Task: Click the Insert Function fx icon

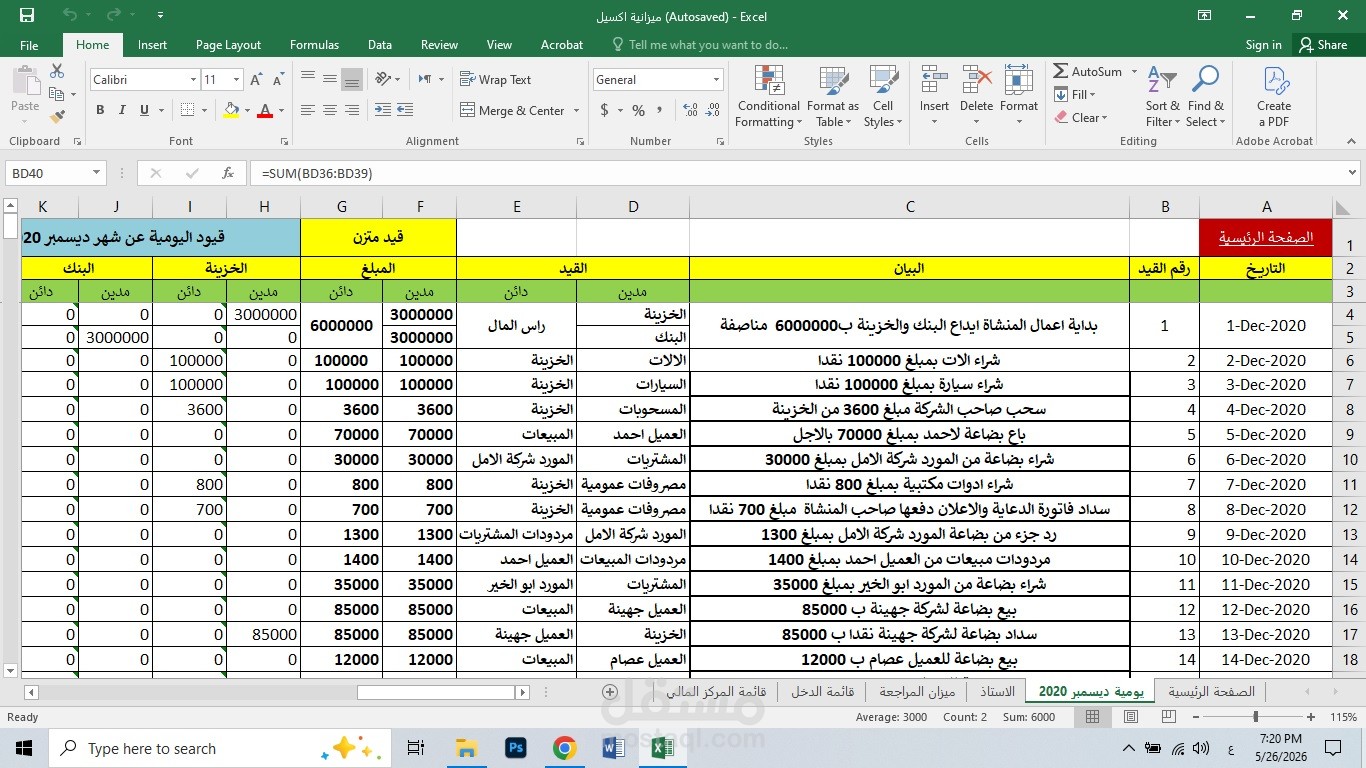Action: pos(227,173)
